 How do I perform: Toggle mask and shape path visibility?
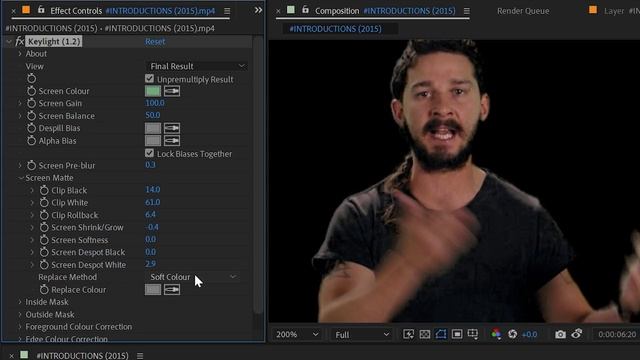[x=441, y=334]
